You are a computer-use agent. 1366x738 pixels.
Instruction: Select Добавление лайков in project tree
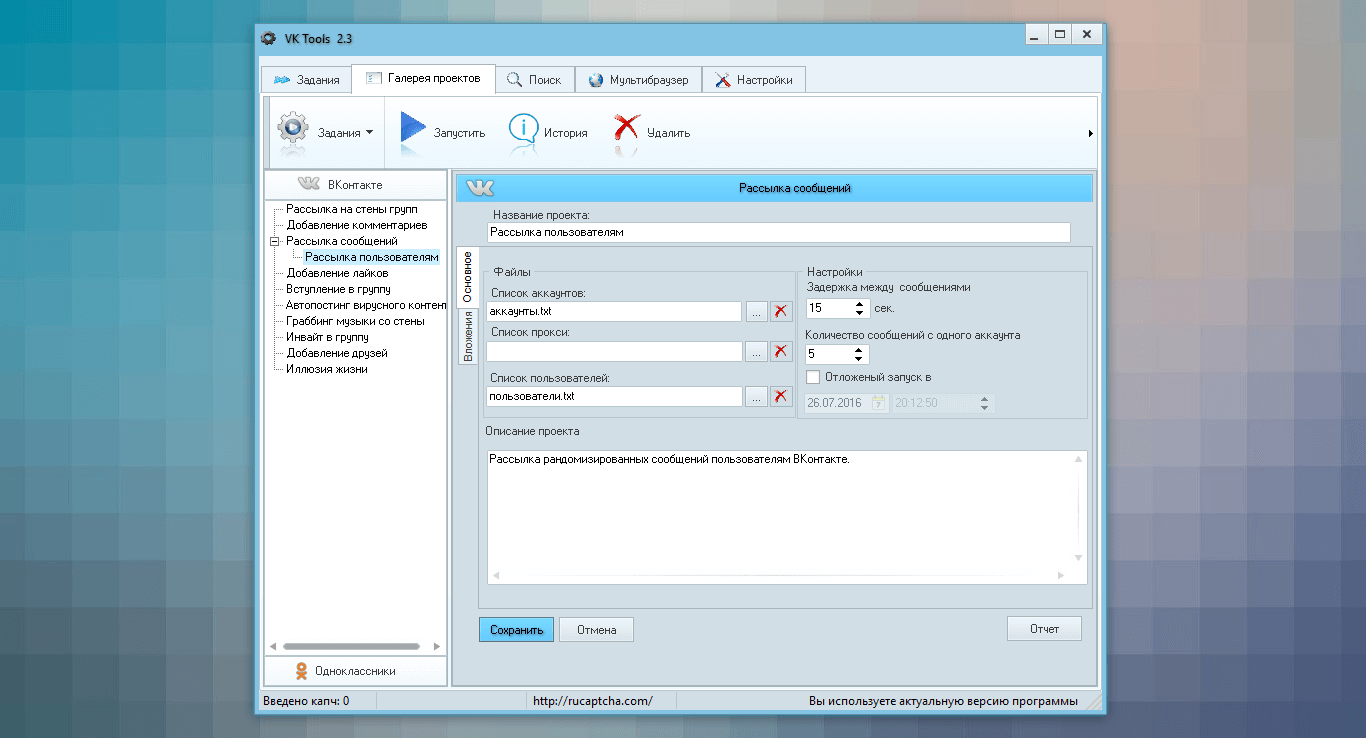(337, 273)
